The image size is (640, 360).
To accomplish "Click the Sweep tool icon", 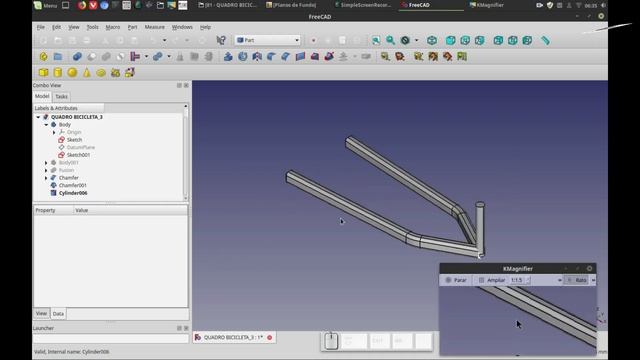I will point(329,56).
